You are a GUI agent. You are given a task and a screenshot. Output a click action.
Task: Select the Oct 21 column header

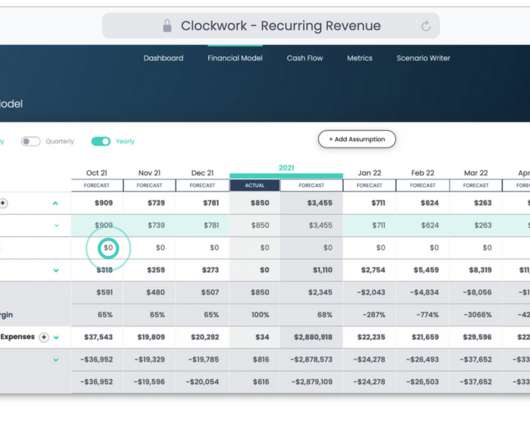click(97, 173)
